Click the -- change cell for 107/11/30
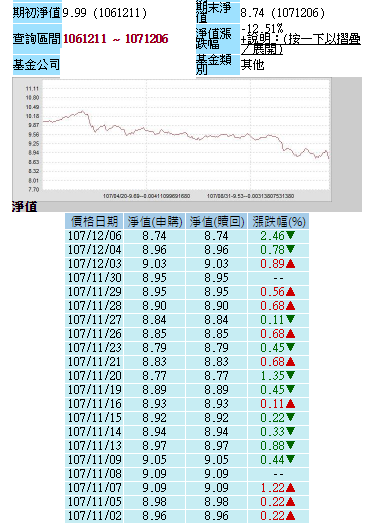The width and height of the screenshot is (367, 523). point(279,278)
